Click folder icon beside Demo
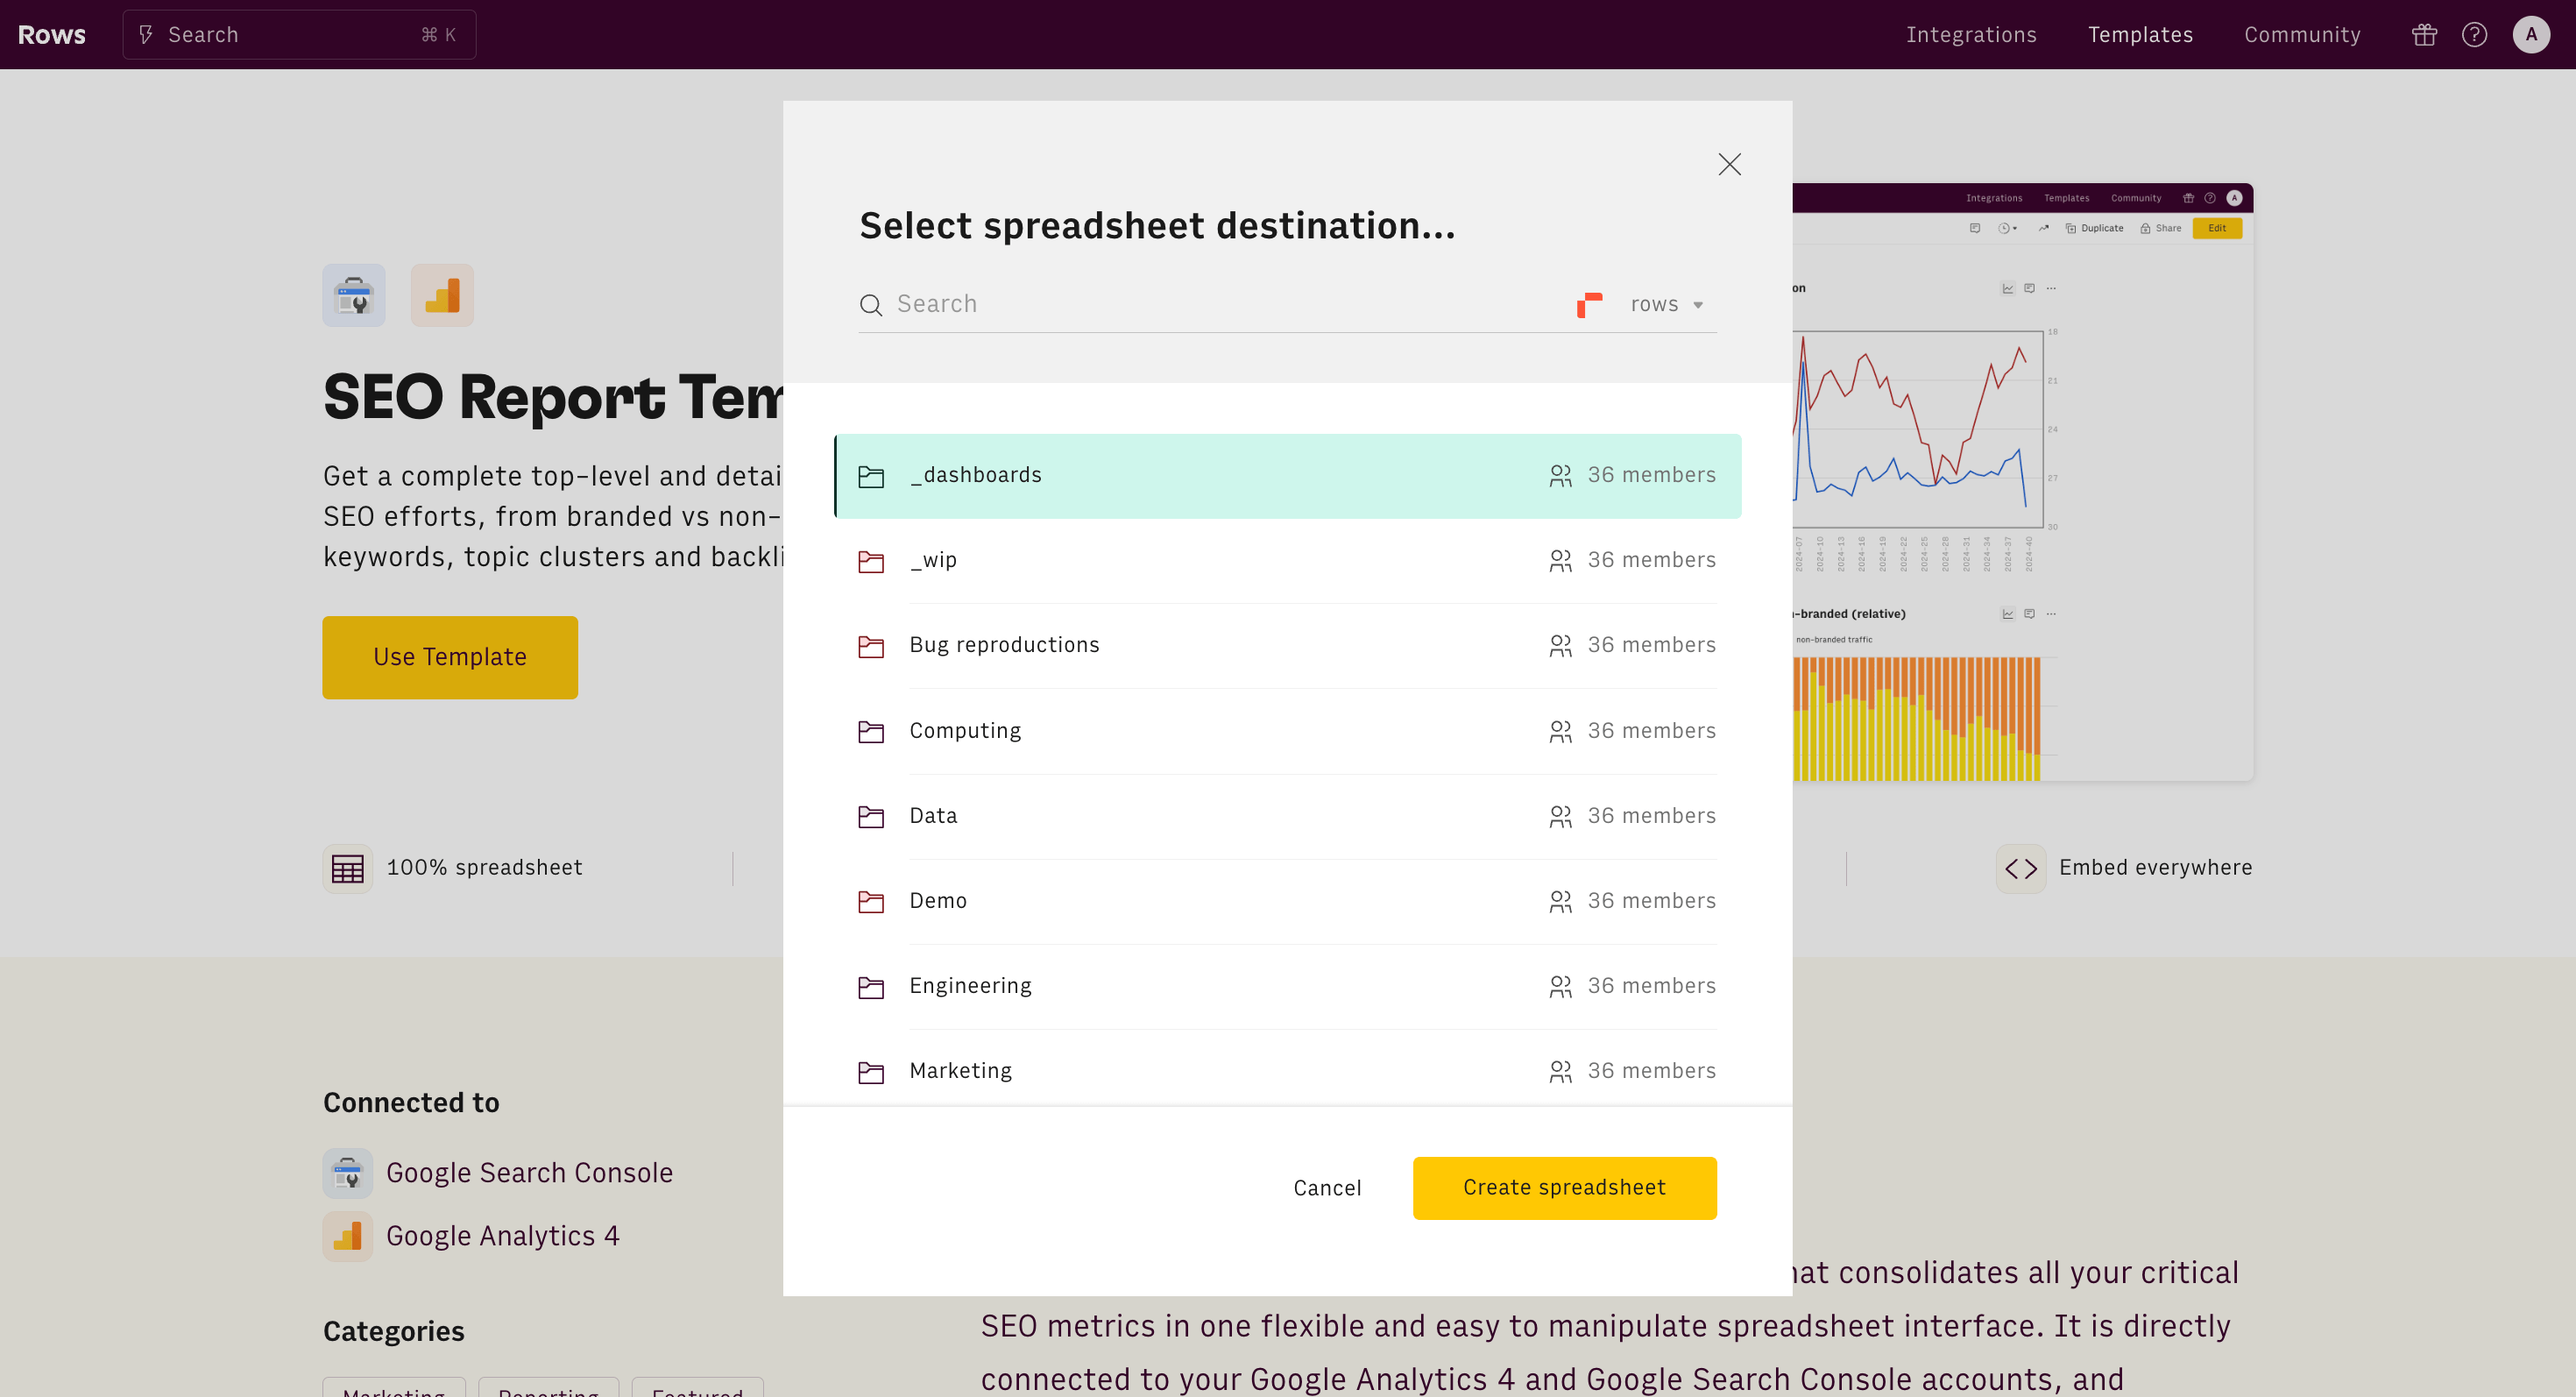This screenshot has width=2576, height=1397. point(871,902)
